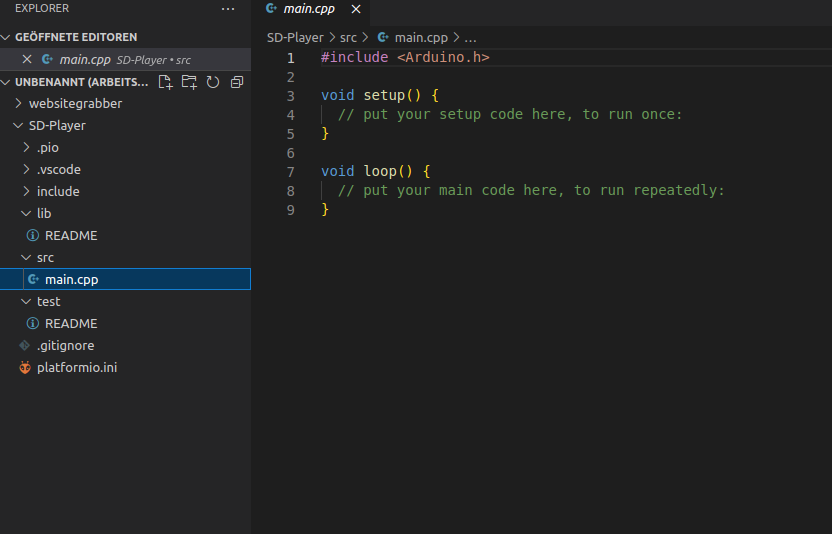Close the main.cpp editor tab
Screen dimensions: 832x534
pyautogui.click(x=355, y=9)
